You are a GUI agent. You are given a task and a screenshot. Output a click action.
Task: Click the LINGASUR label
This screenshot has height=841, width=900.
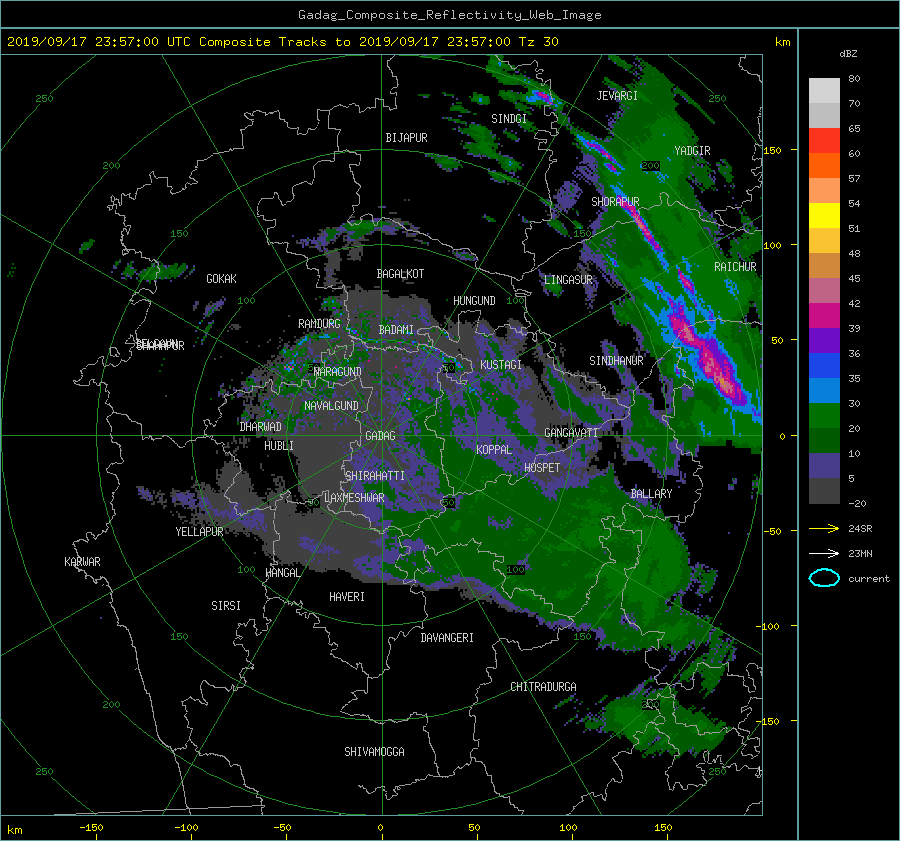[x=568, y=280]
